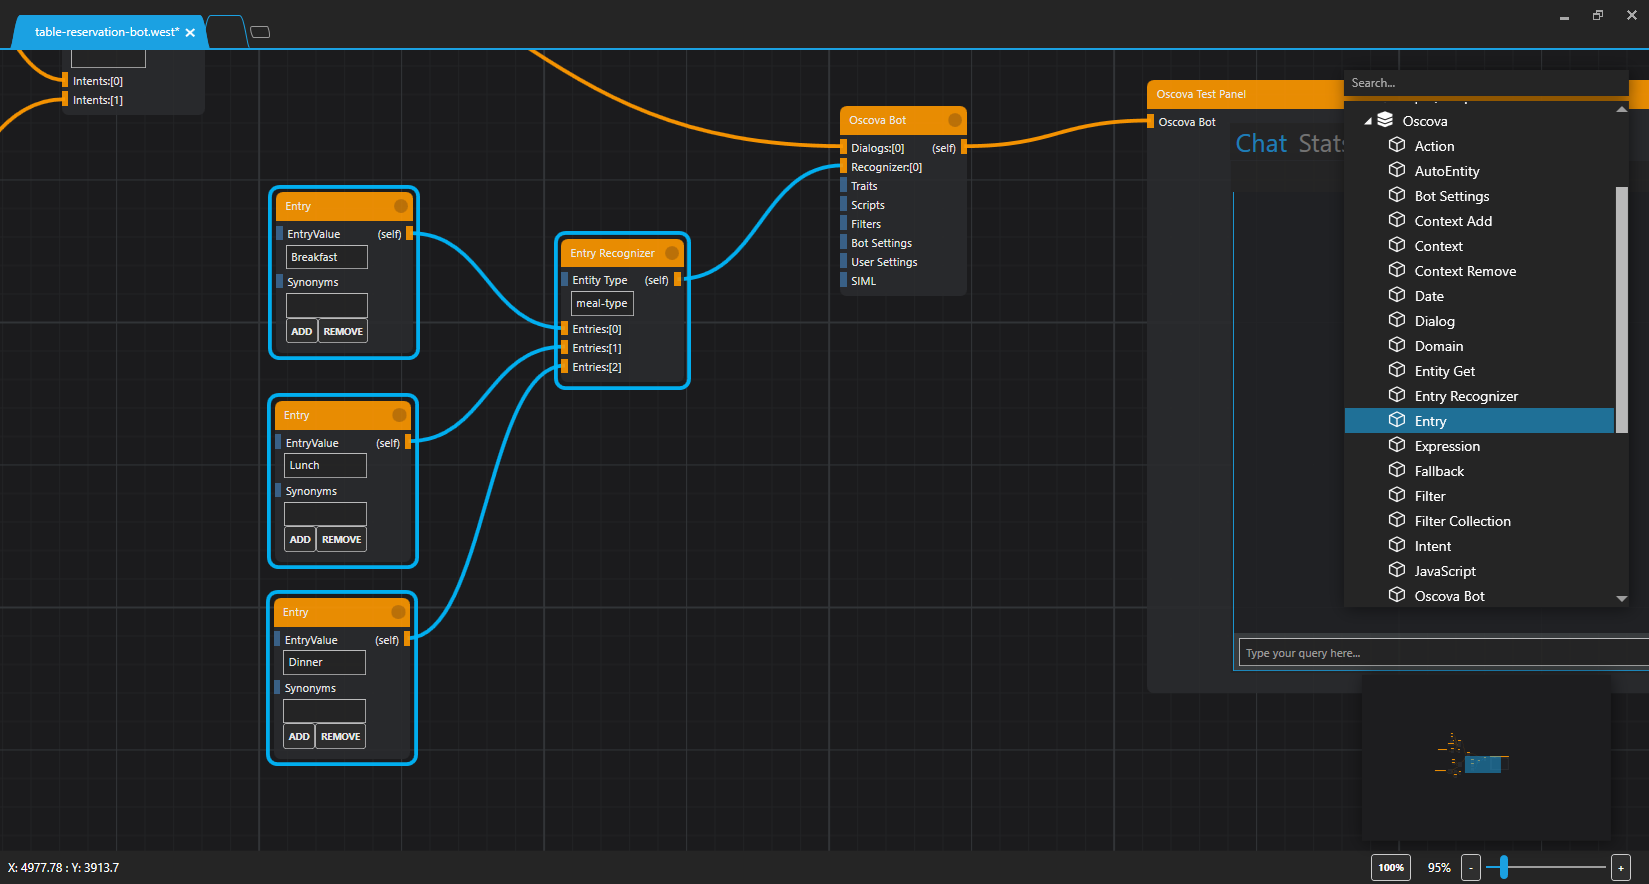Click the zoom slider handle
Viewport: 1649px width, 884px height.
pos(1503,867)
